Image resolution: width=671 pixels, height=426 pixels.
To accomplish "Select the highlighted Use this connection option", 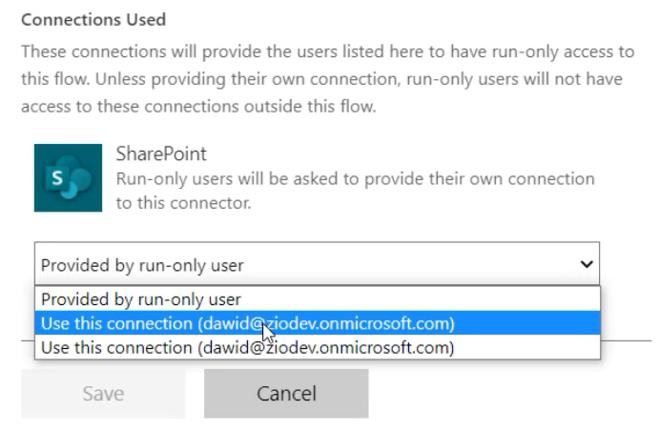I will pyautogui.click(x=317, y=323).
